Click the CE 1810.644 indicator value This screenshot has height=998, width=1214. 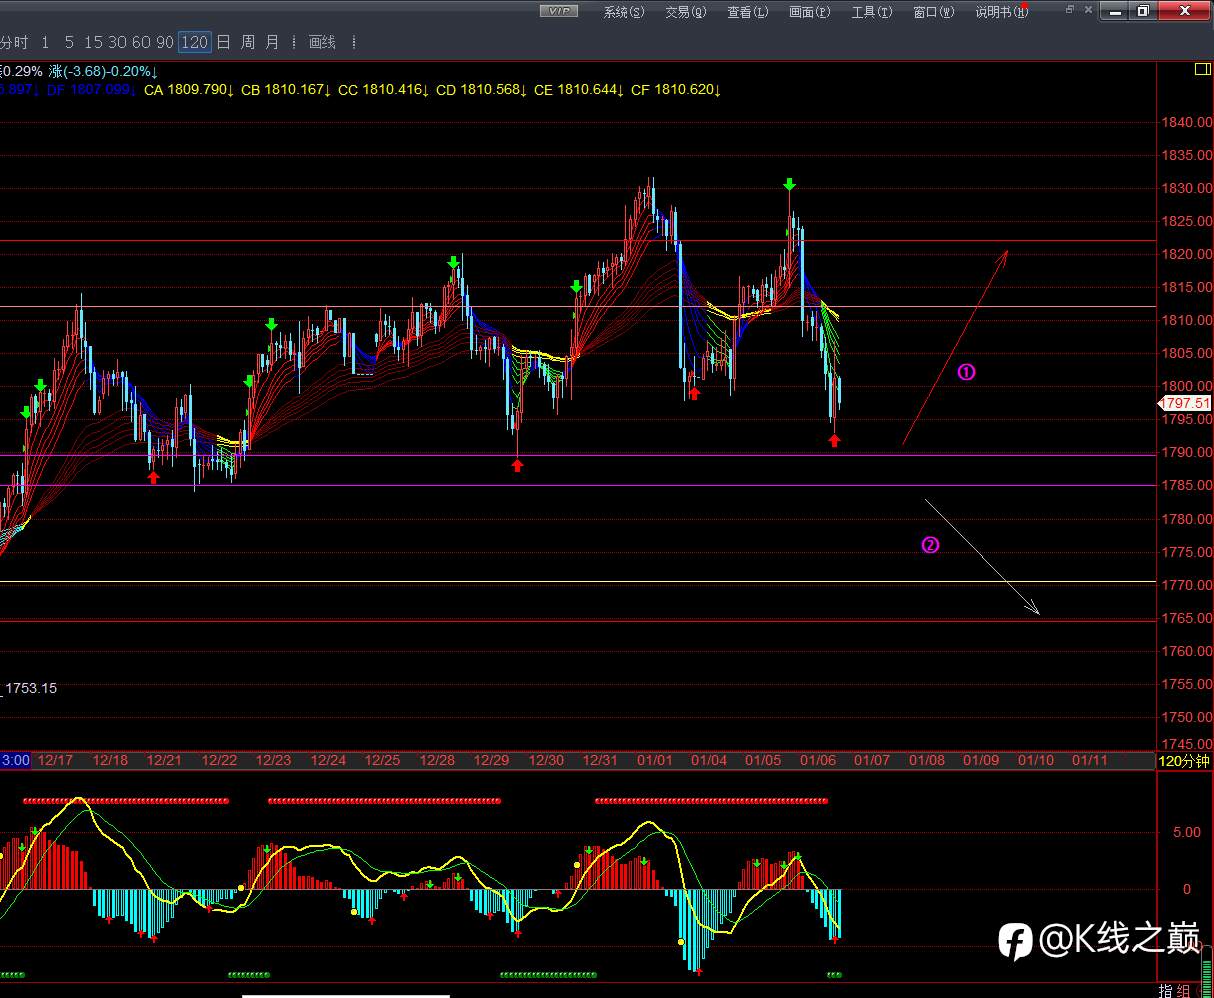click(x=580, y=90)
